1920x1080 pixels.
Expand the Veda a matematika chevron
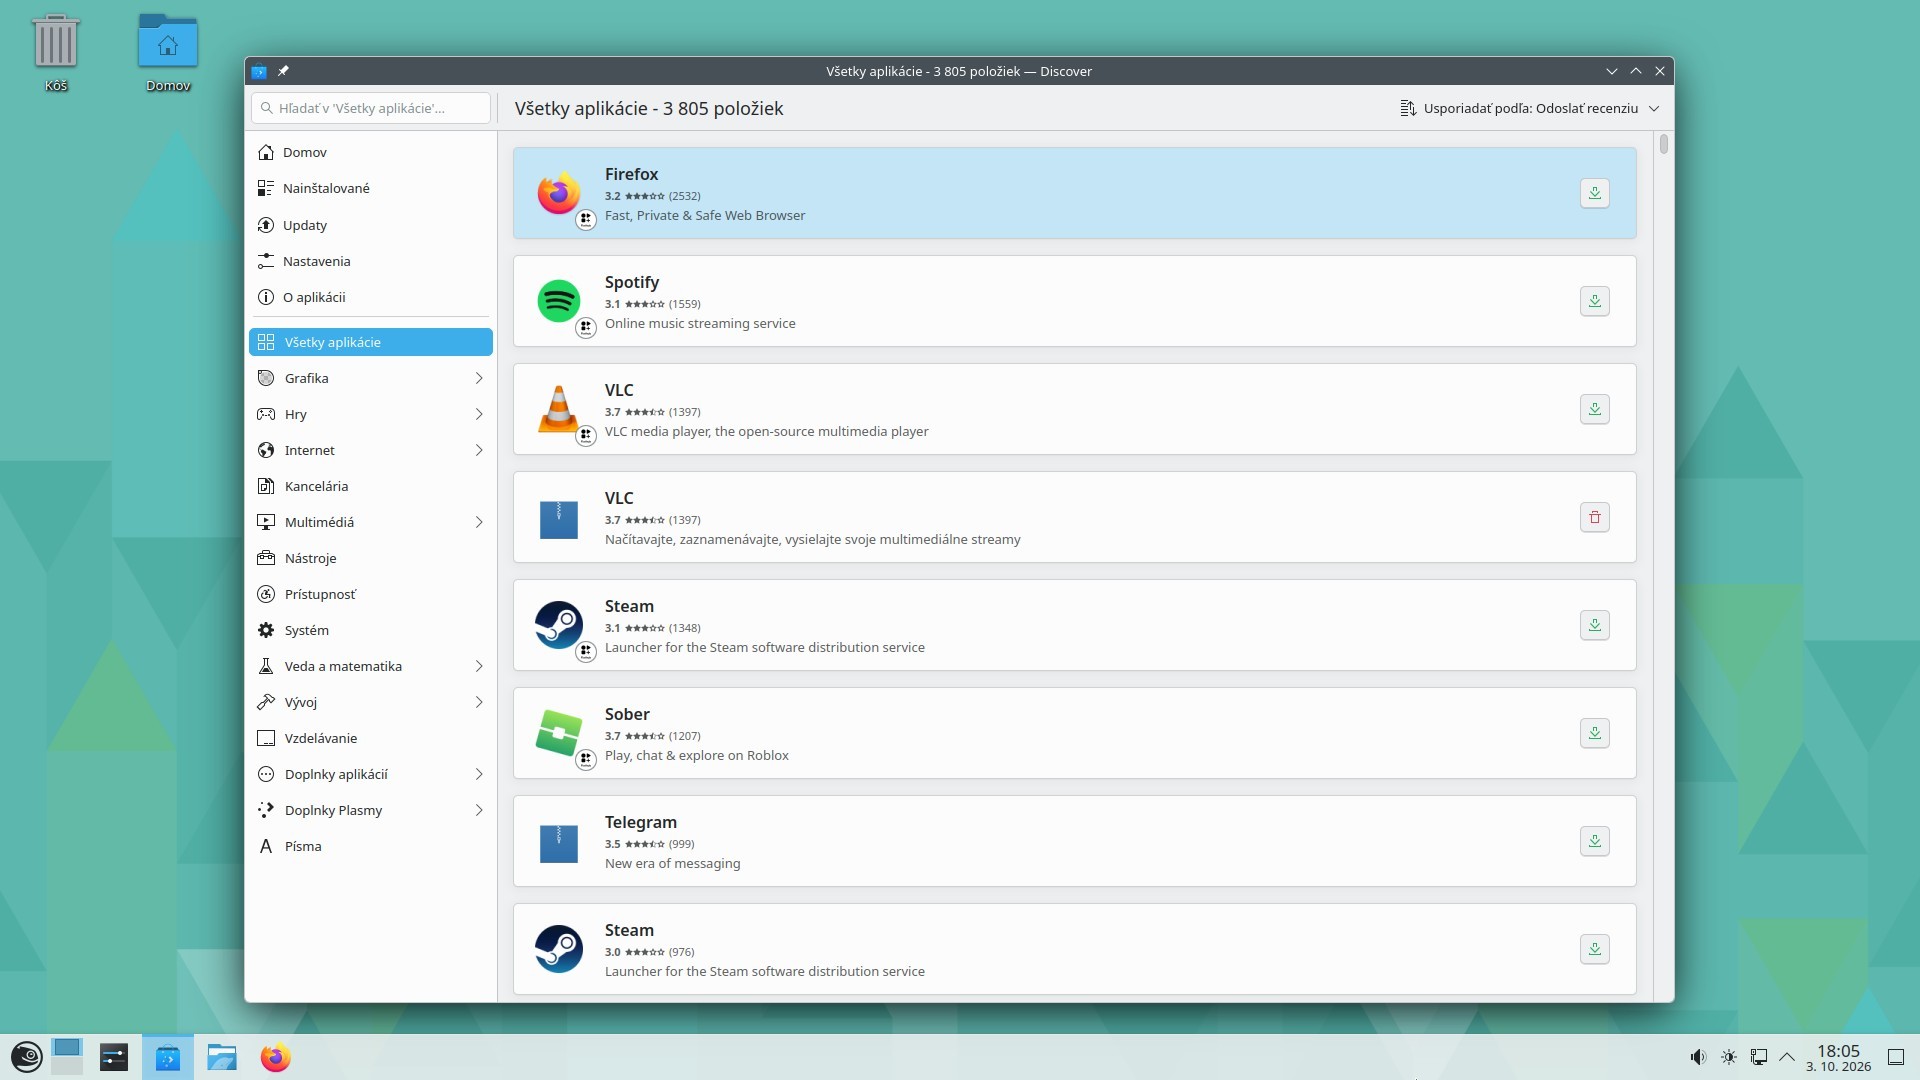pyautogui.click(x=479, y=666)
